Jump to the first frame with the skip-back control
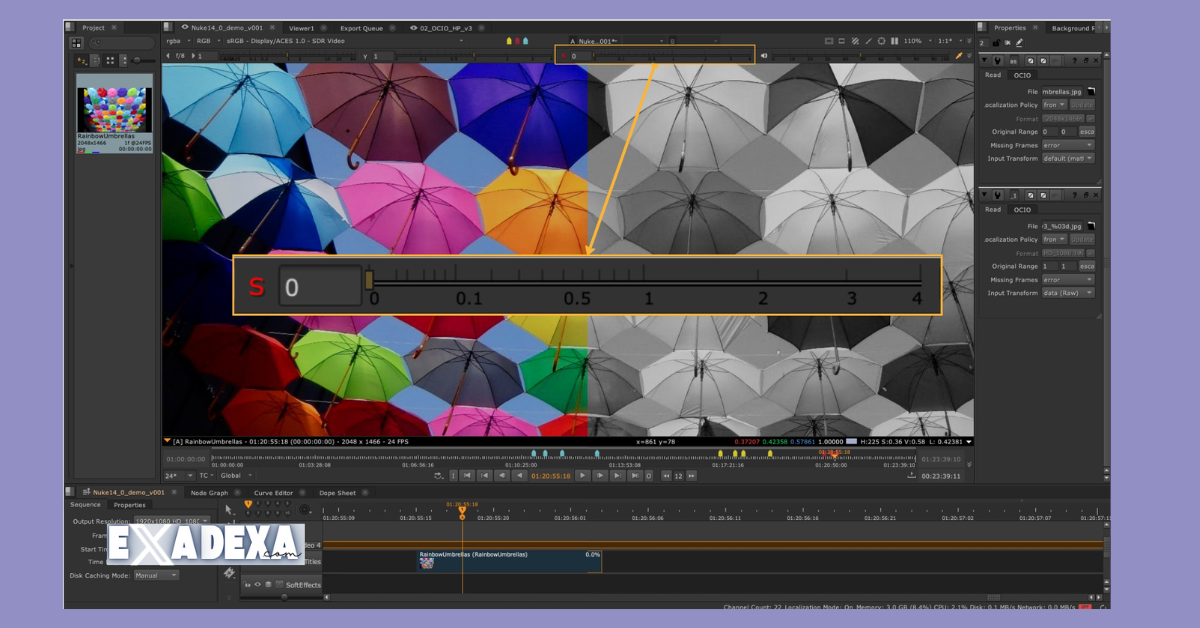Viewport: 1200px width, 628px height. [466, 476]
